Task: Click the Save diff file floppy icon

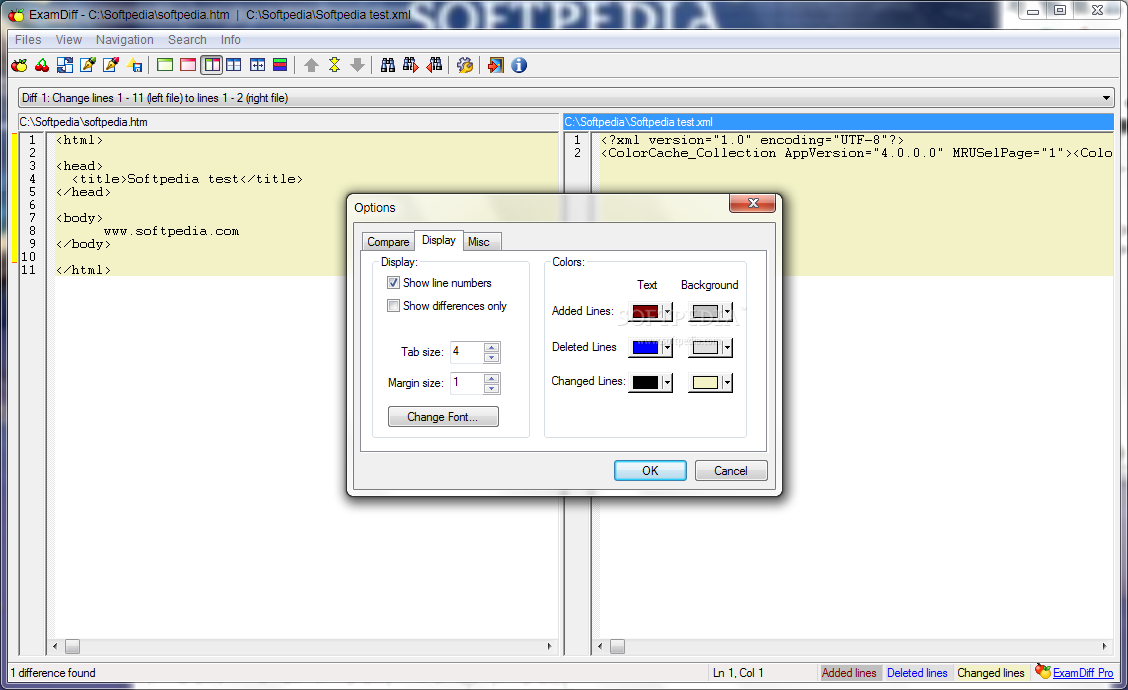Action: (x=135, y=65)
